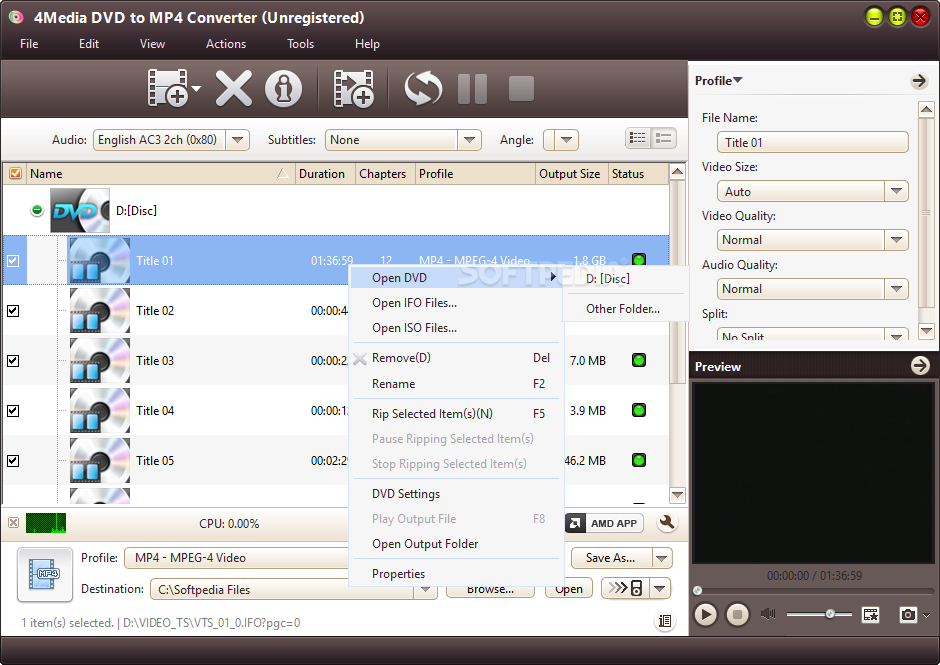Close the CPU graph with X icon
The image size is (940, 665).
pyautogui.click(x=13, y=522)
